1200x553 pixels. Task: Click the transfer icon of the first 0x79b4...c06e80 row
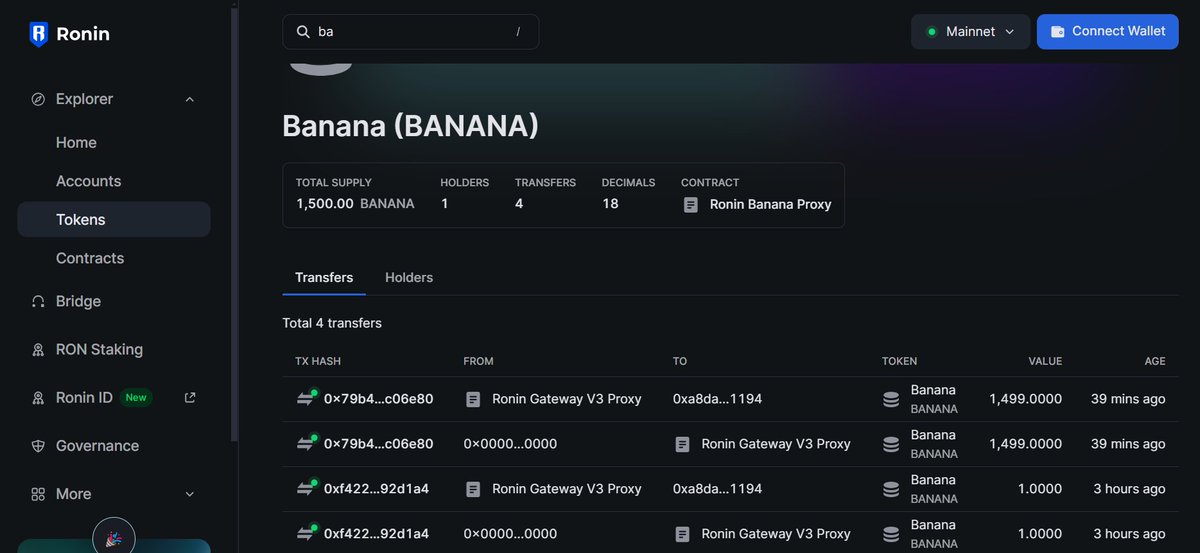click(x=306, y=398)
